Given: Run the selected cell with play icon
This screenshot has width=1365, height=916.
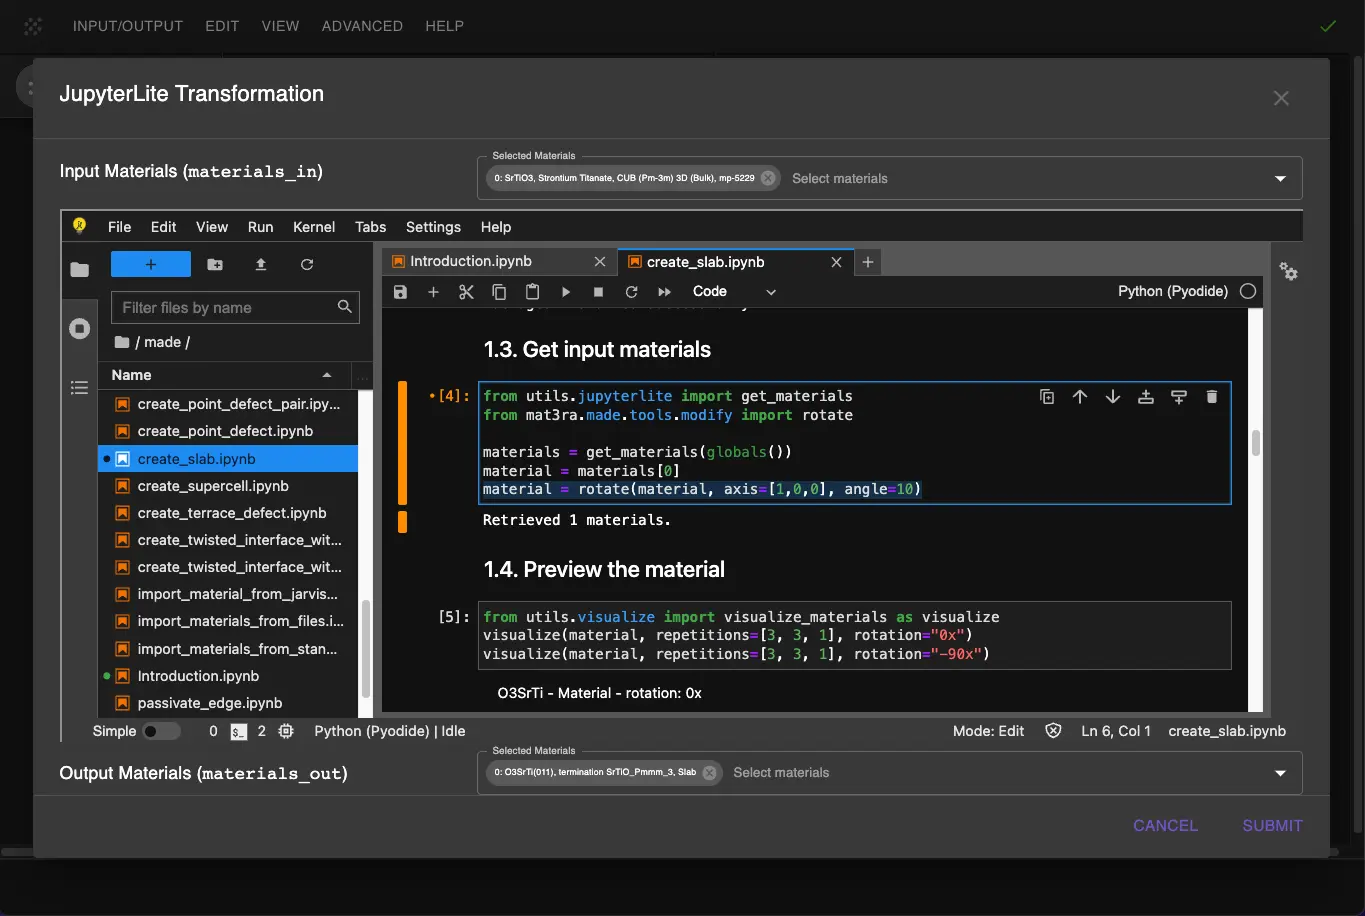Looking at the screenshot, I should [x=565, y=292].
